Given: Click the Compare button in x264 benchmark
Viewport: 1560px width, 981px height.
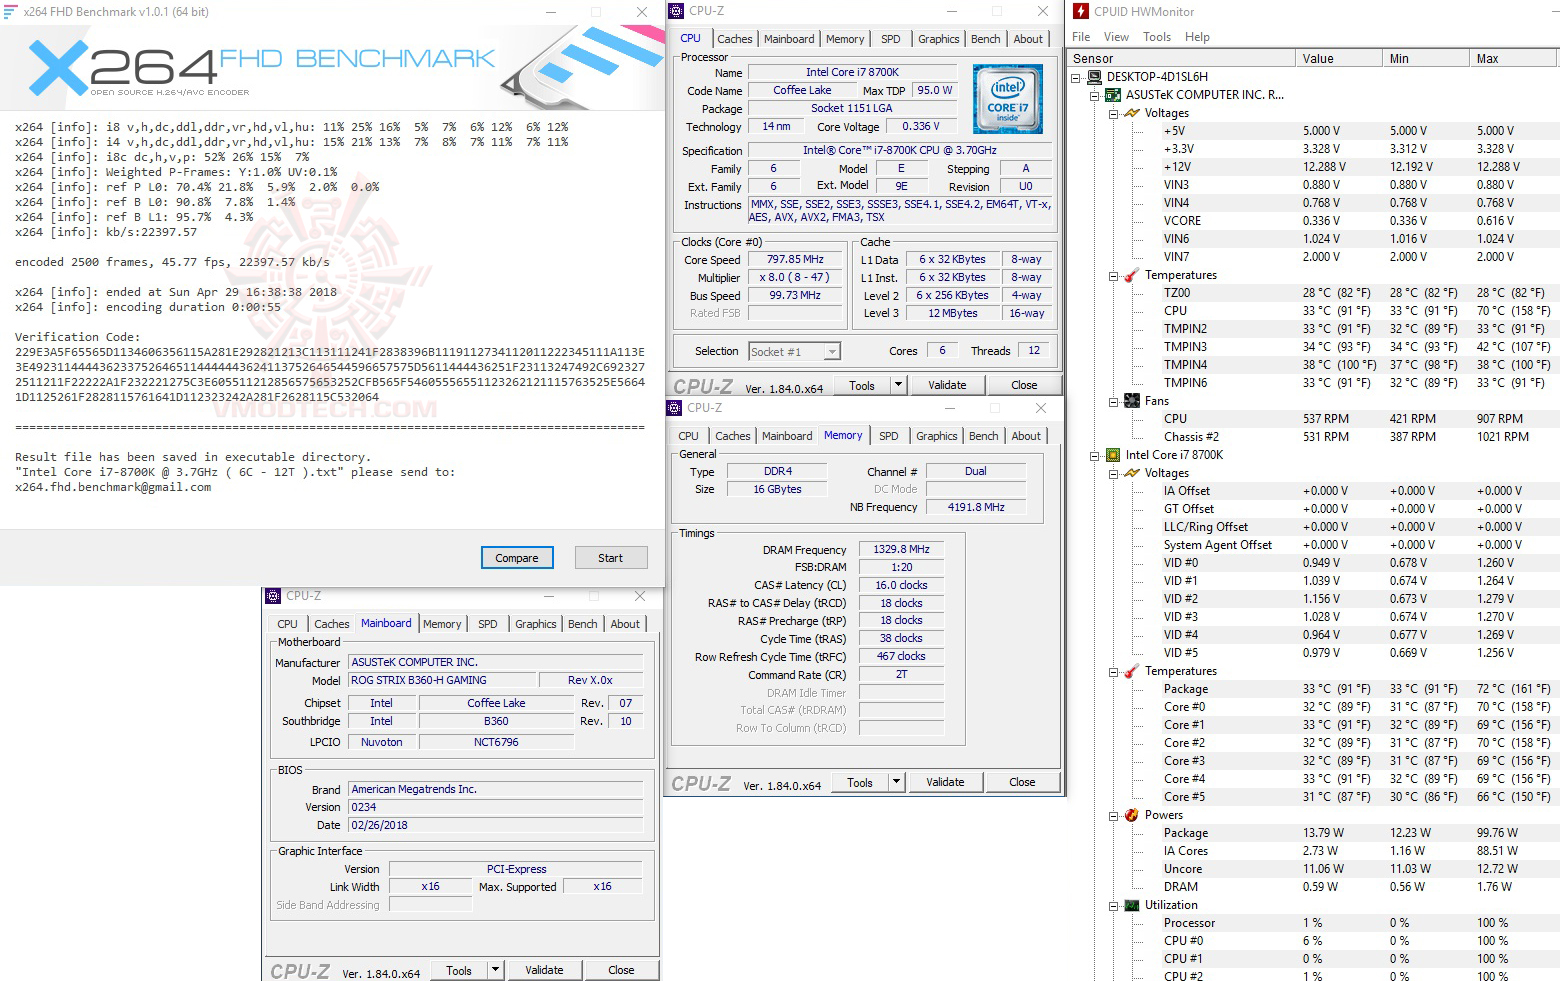Looking at the screenshot, I should pyautogui.click(x=517, y=557).
